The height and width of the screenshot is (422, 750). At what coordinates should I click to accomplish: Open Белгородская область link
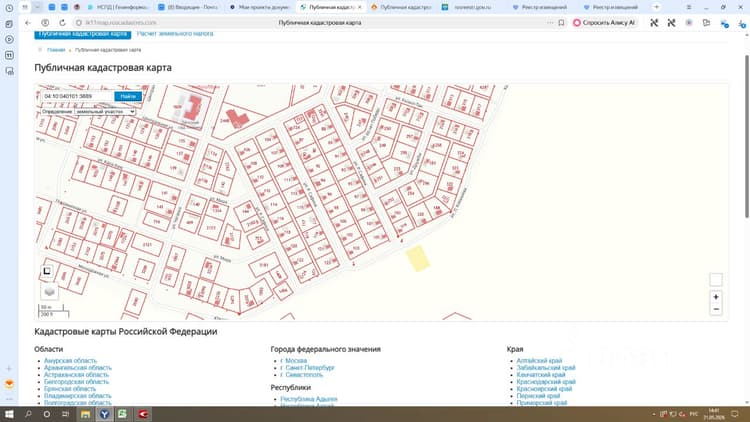click(76, 382)
